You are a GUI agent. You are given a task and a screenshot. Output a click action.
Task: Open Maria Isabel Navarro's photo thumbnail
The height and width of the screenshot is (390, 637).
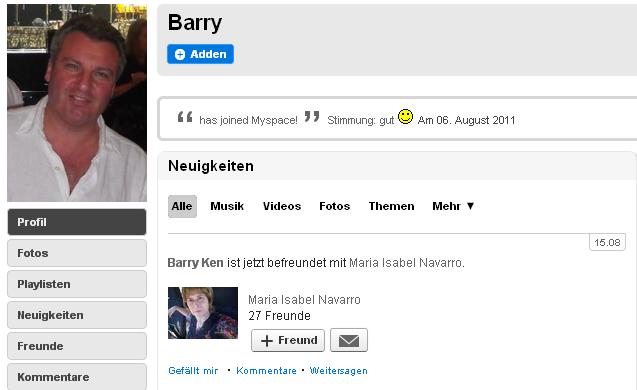[203, 313]
